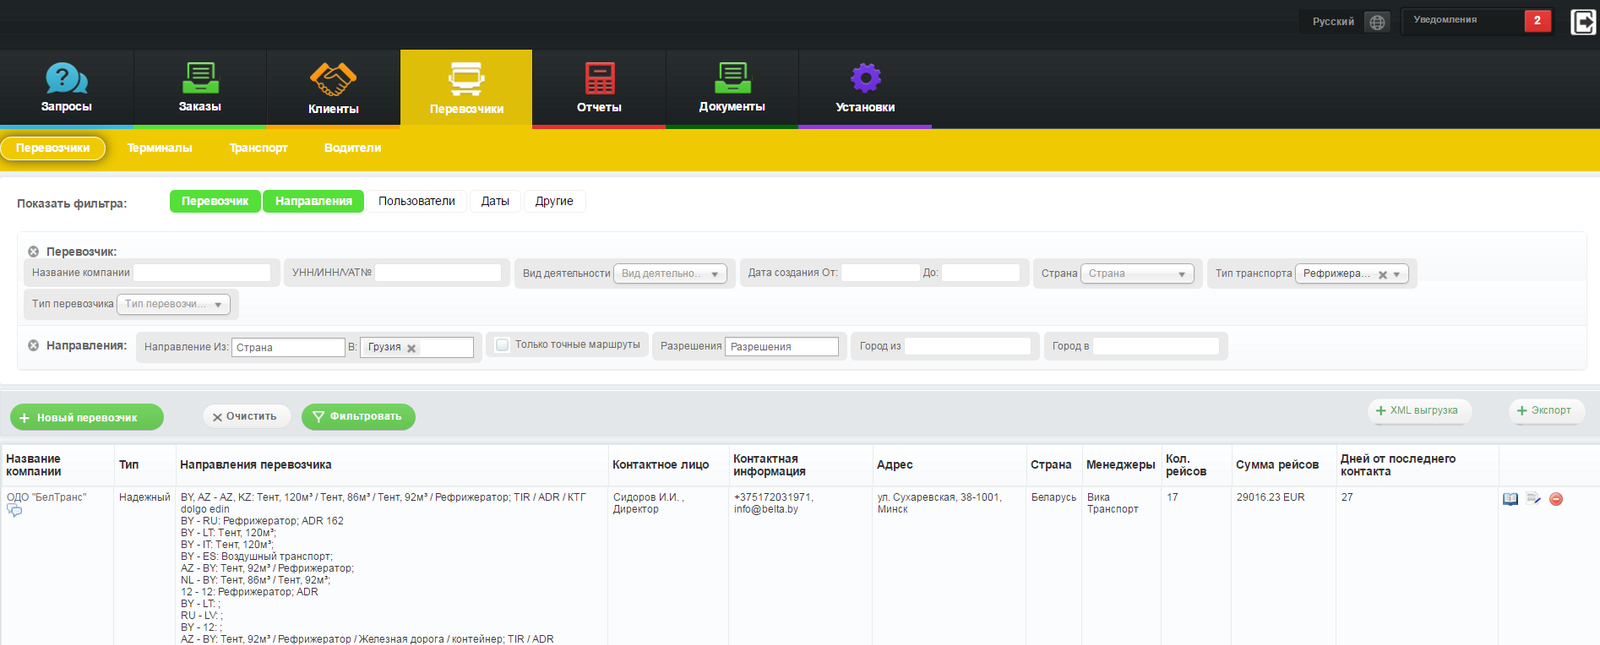Open the Заказы section icon
The image size is (1600, 645).
click(x=200, y=78)
